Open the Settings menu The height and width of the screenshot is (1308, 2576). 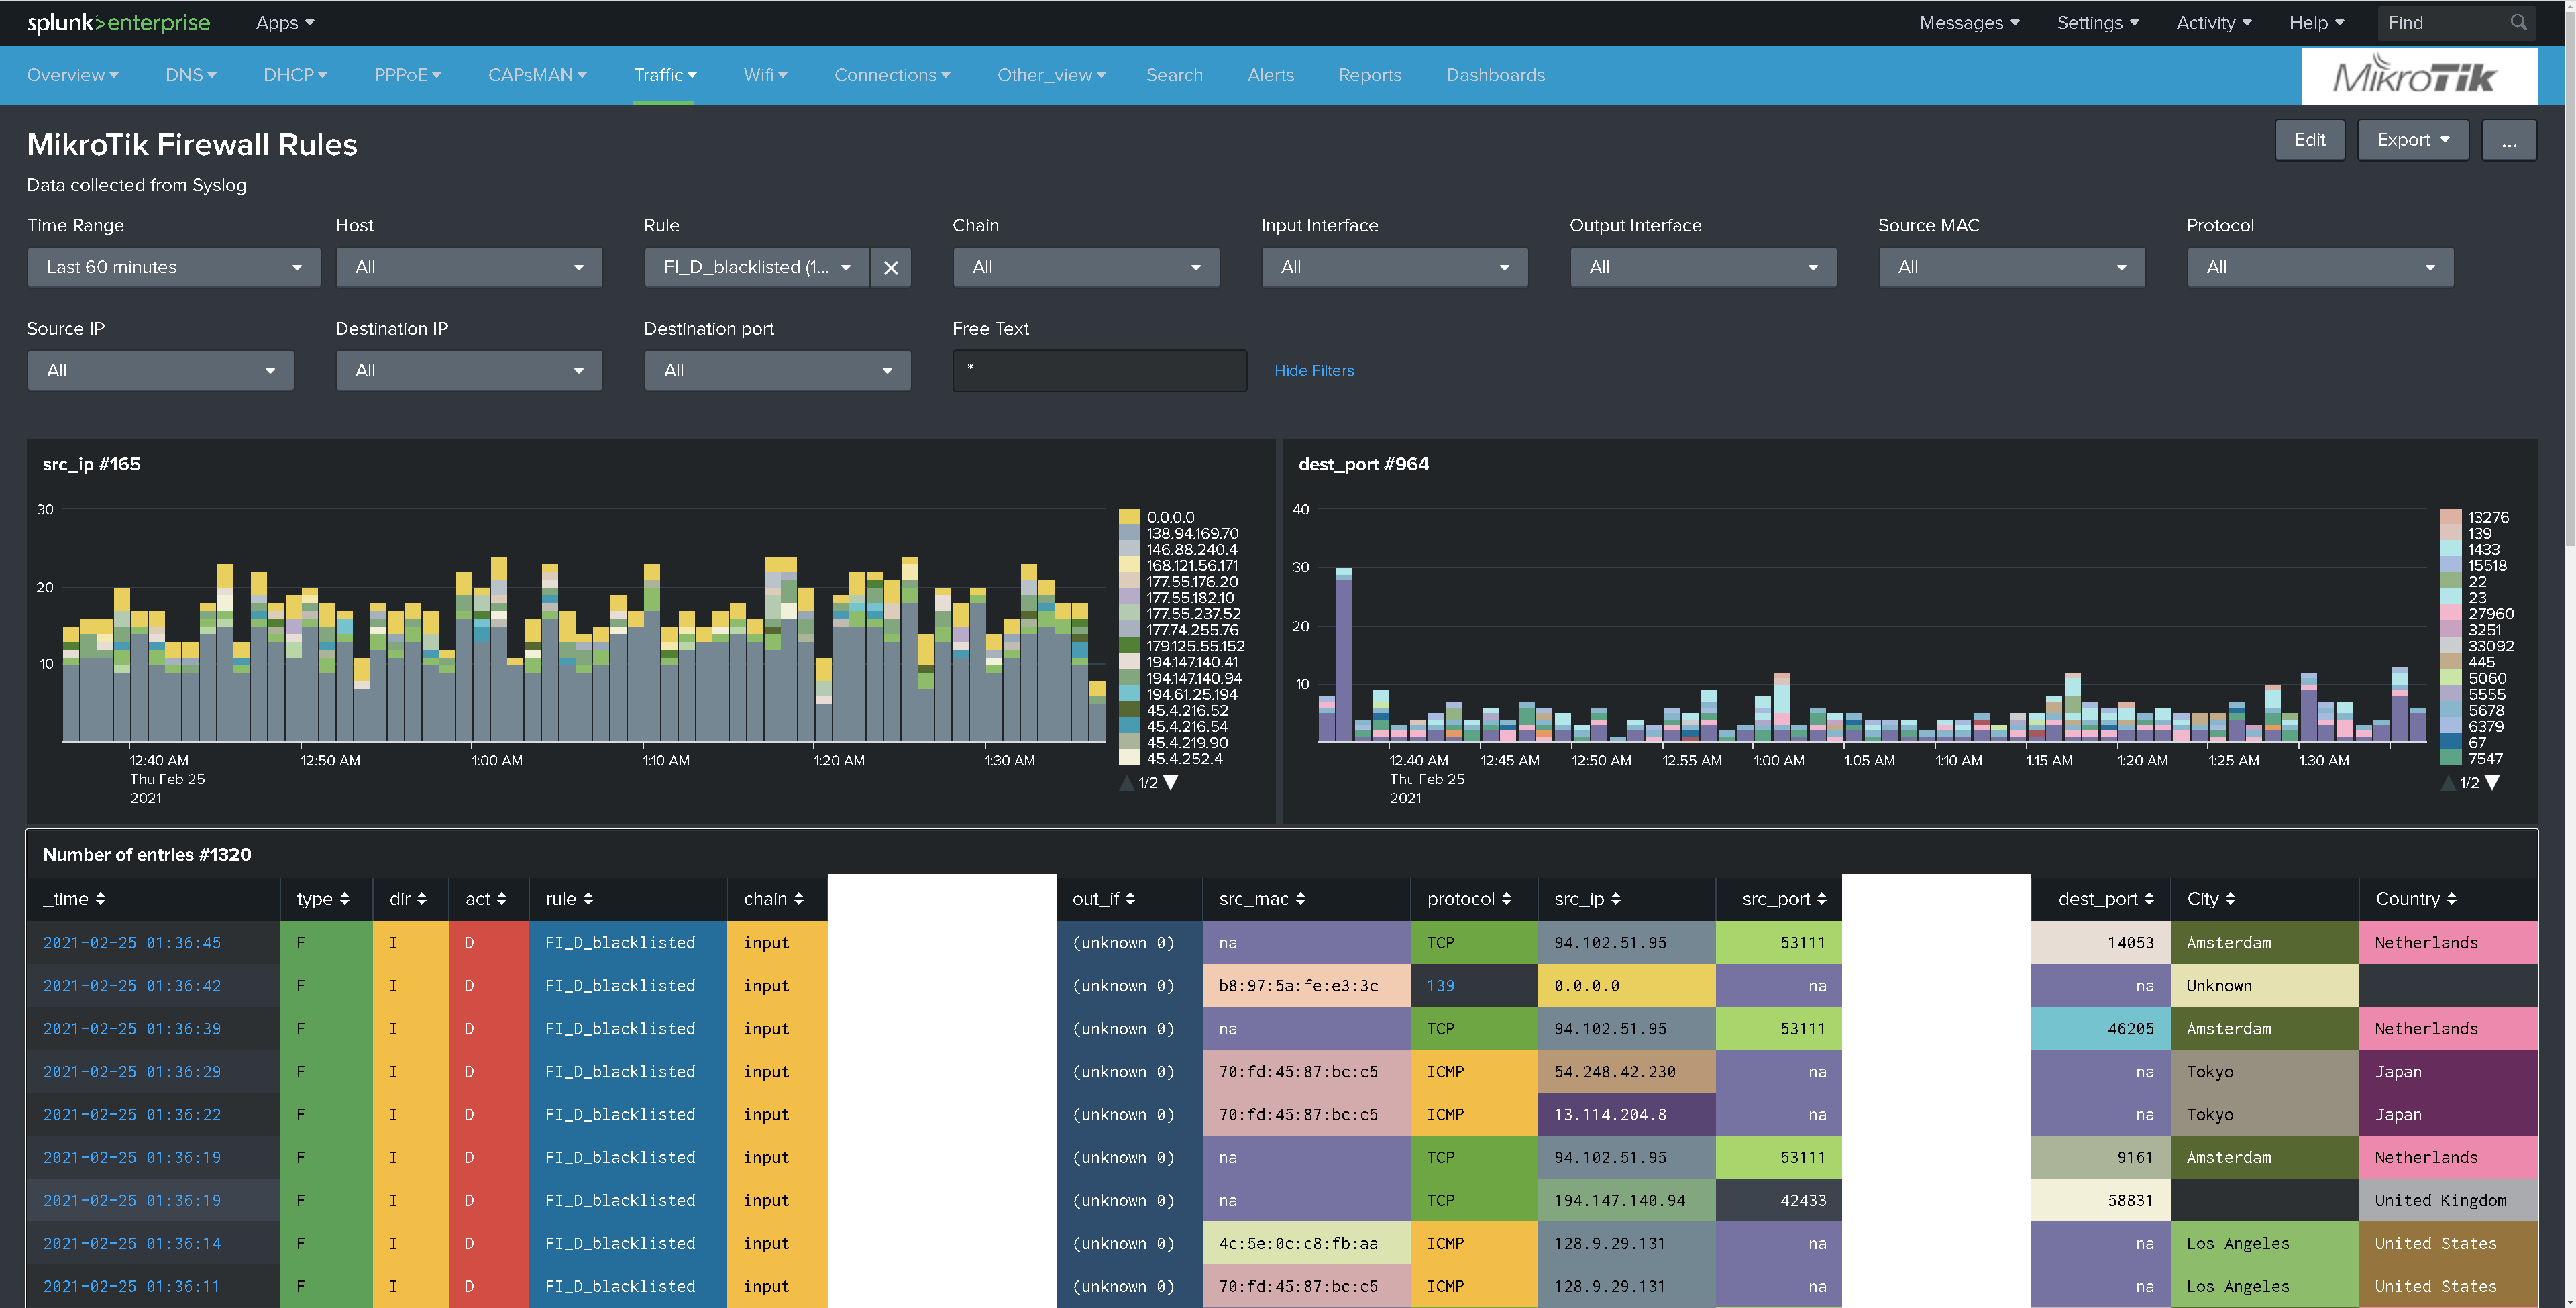coord(2097,22)
